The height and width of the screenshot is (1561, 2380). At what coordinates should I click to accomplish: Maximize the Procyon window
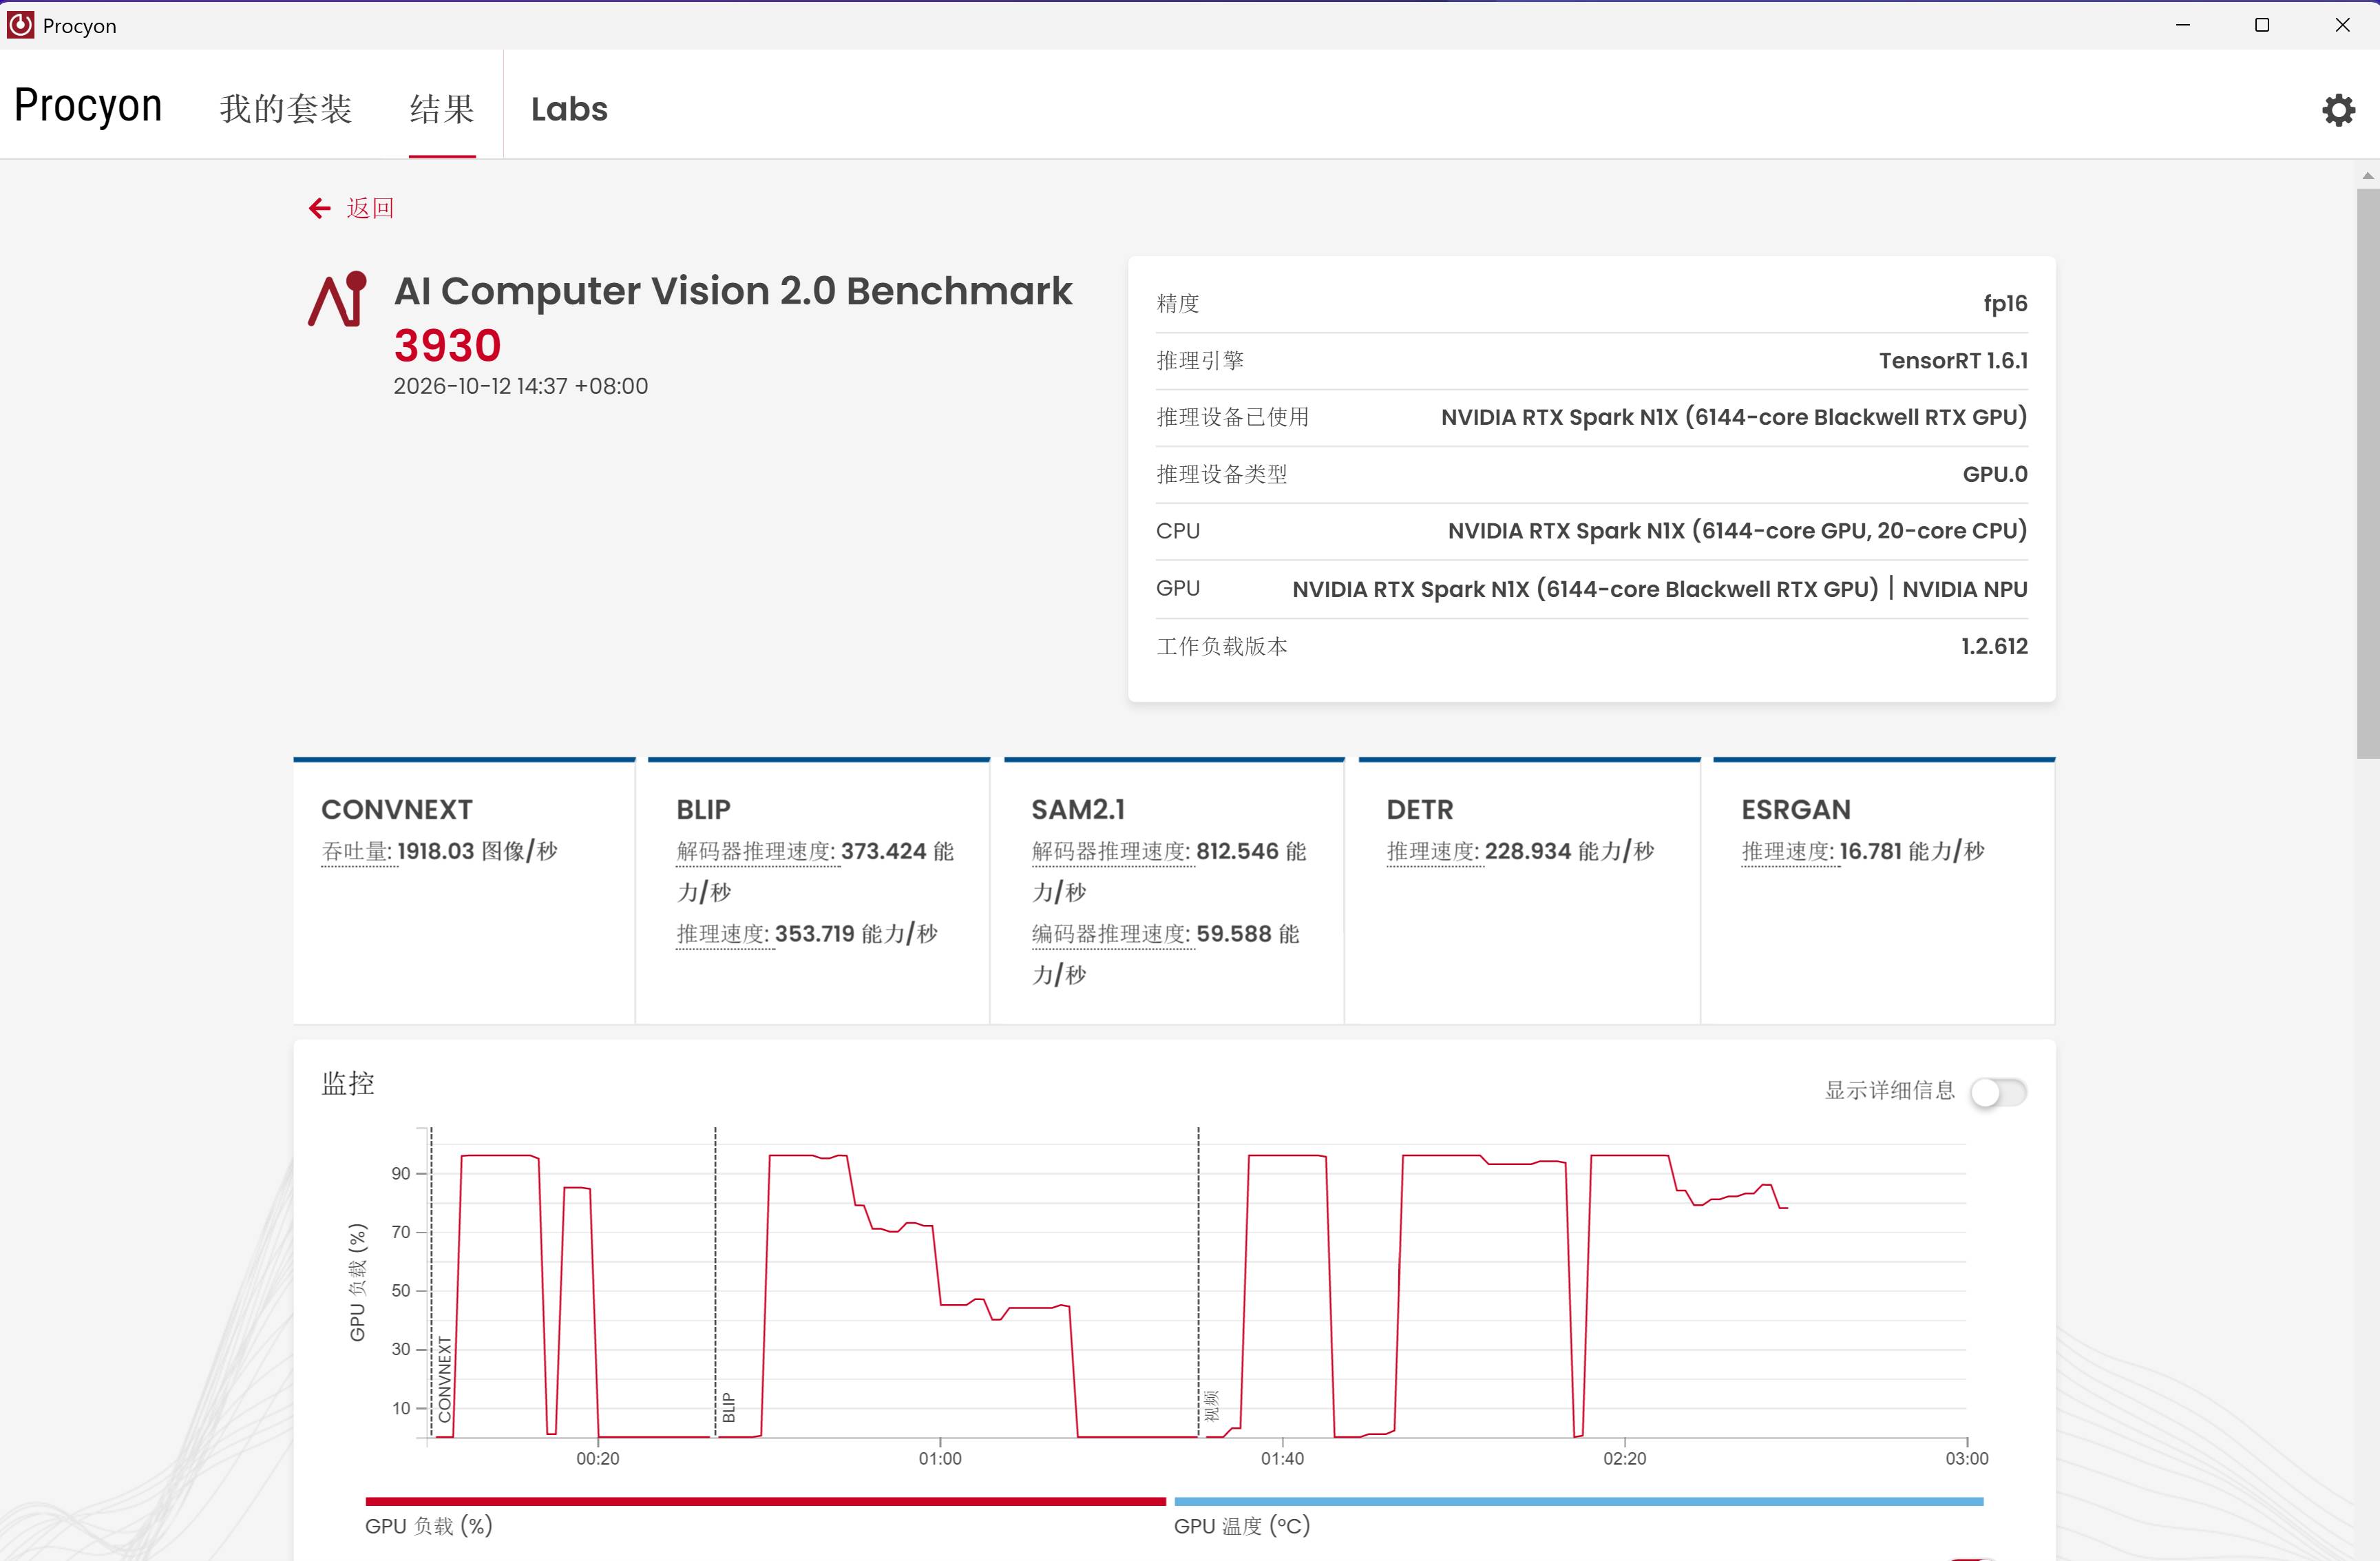[x=2262, y=25]
